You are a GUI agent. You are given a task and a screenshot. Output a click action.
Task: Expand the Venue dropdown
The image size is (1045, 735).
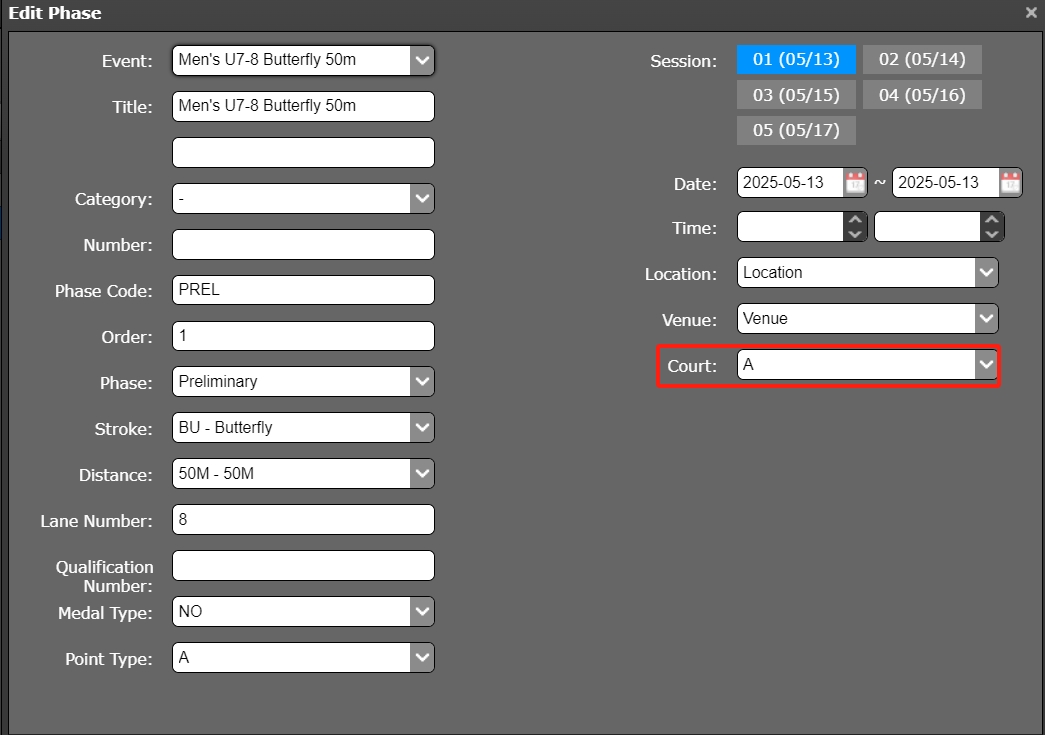[986, 319]
